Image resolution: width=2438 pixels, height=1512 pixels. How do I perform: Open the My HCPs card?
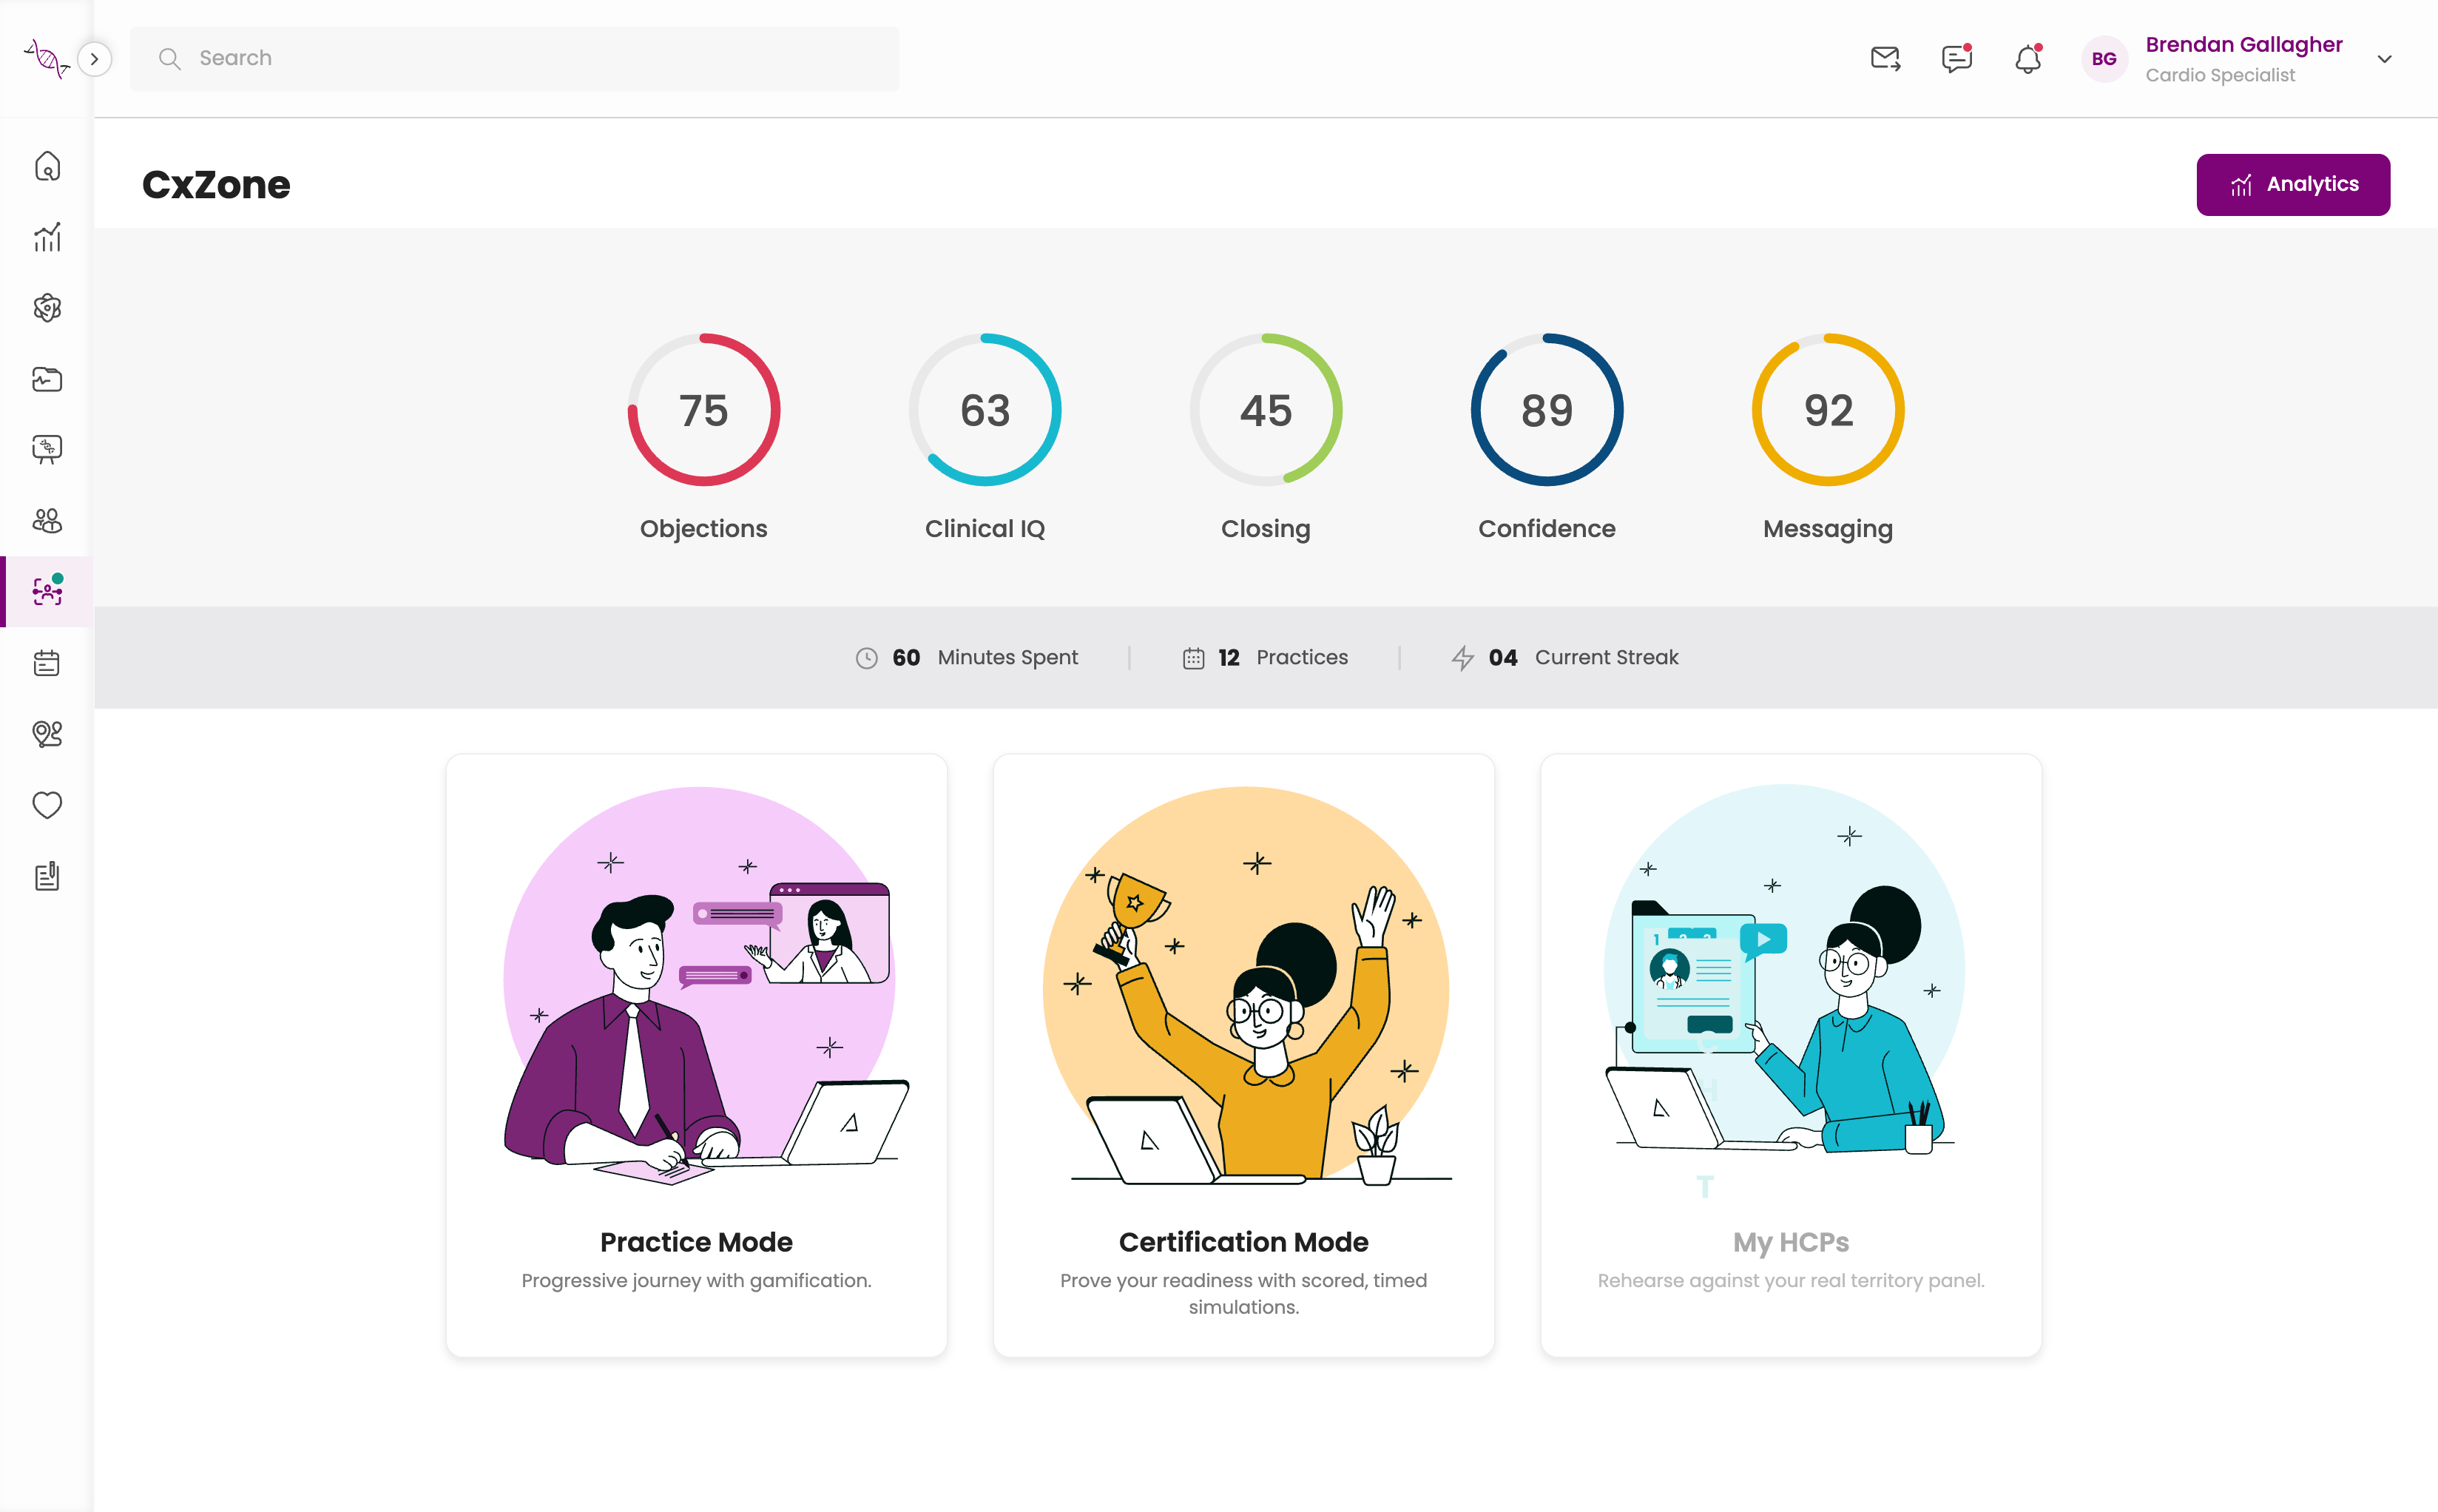[1790, 1055]
